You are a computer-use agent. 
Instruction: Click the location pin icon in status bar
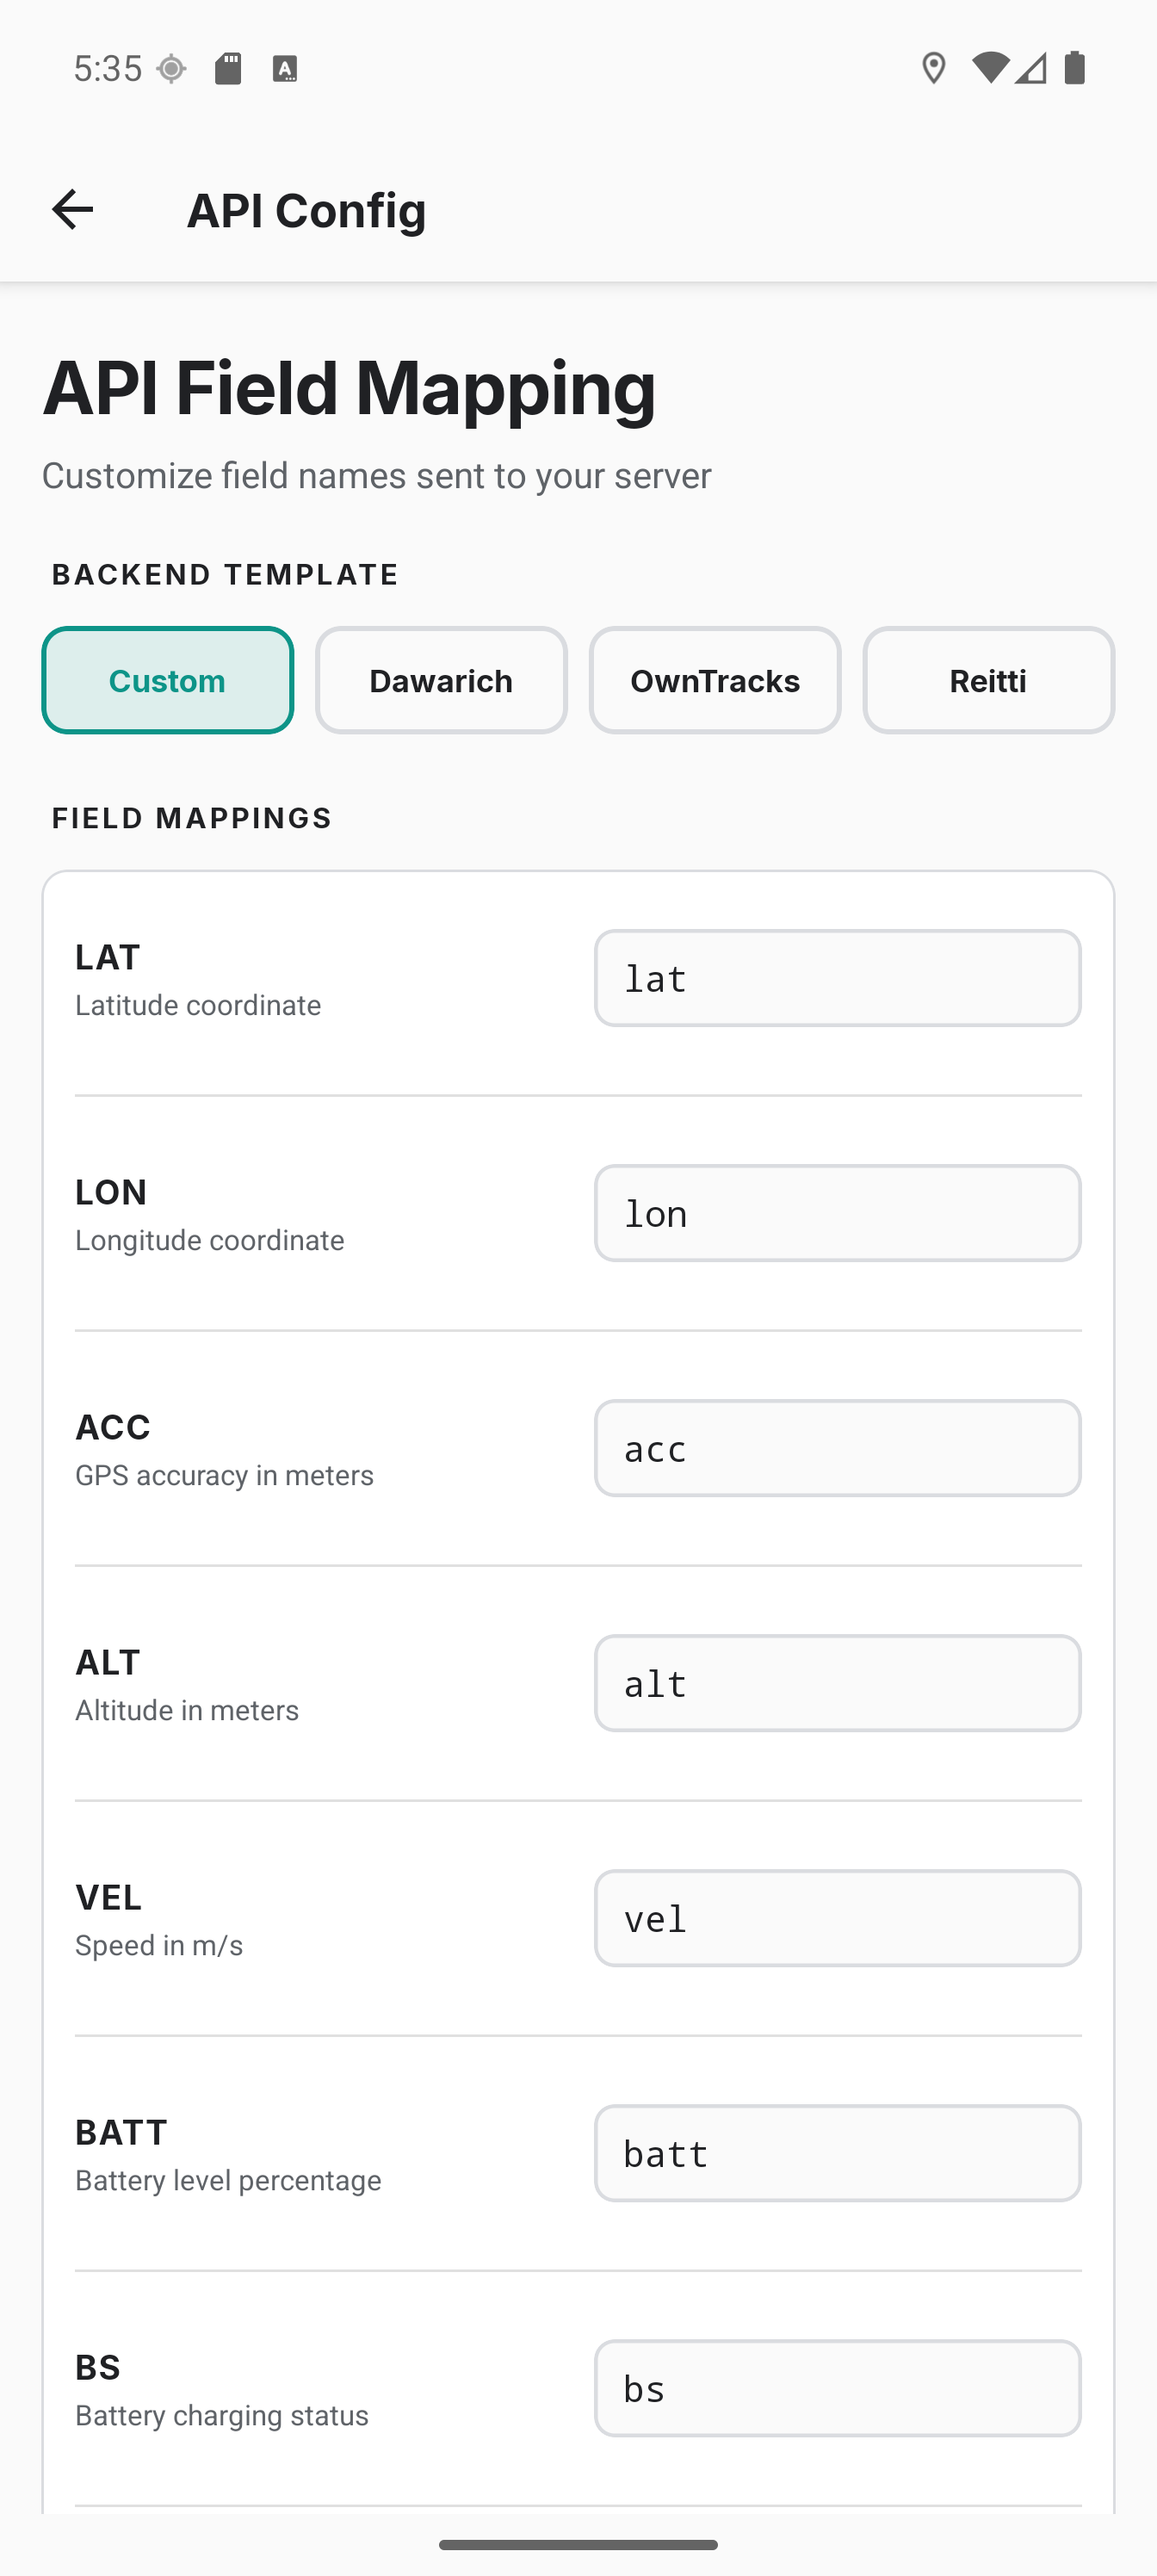tap(933, 68)
